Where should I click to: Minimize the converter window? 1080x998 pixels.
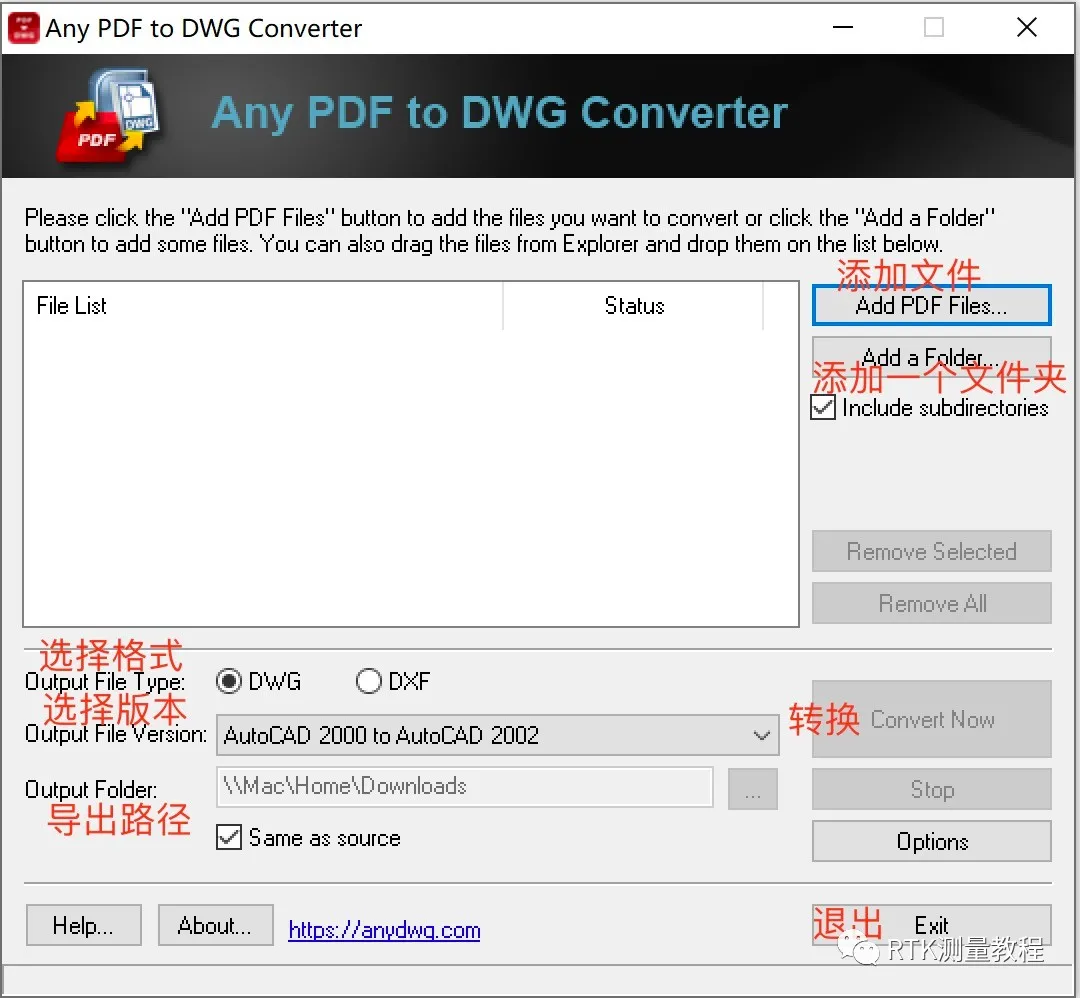click(842, 28)
